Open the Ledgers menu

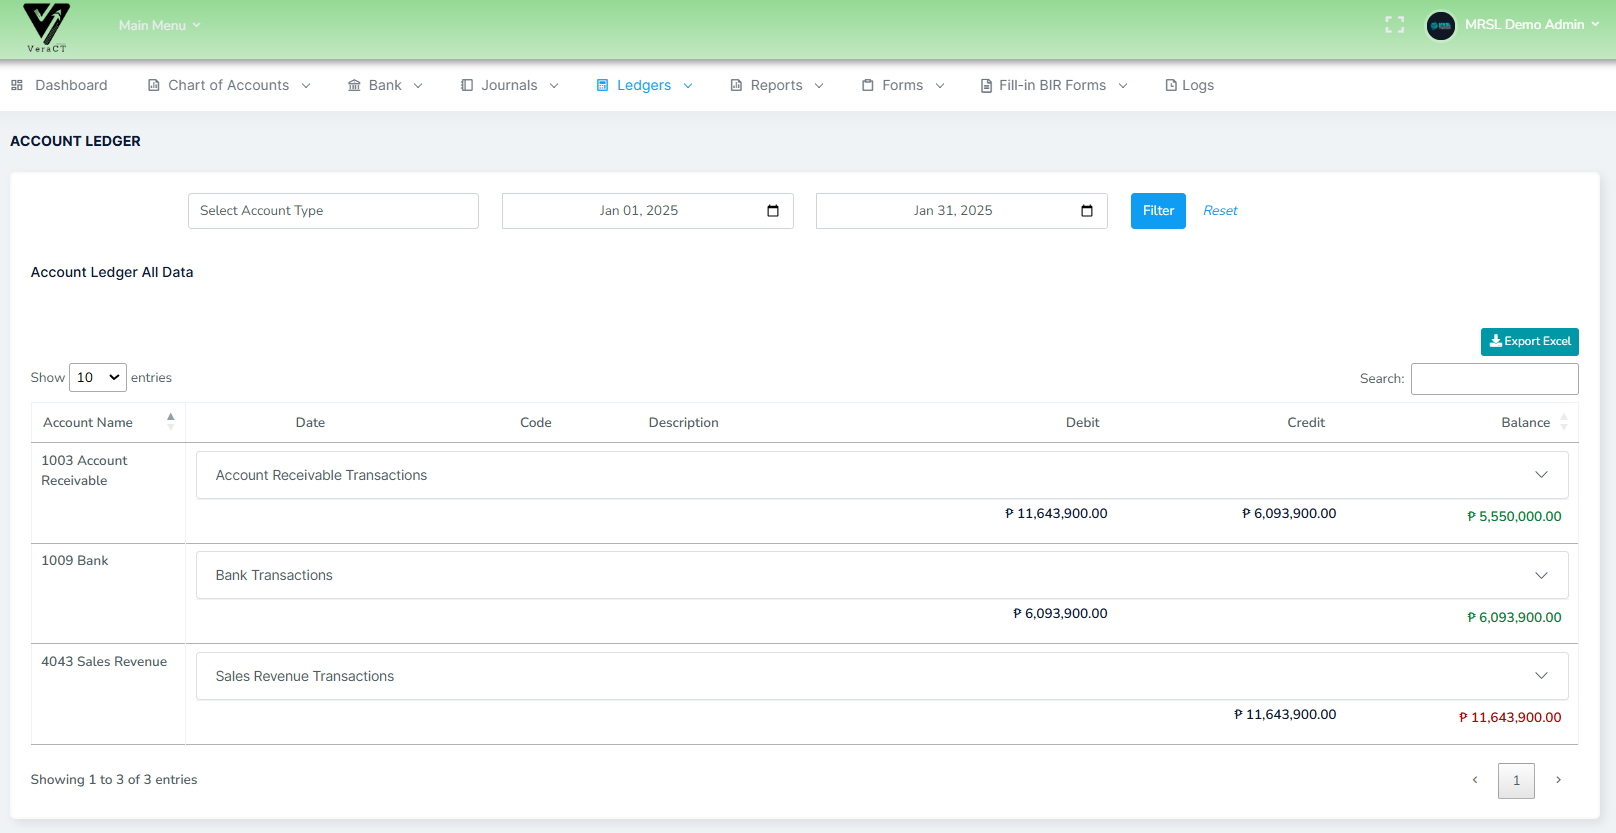click(x=644, y=86)
